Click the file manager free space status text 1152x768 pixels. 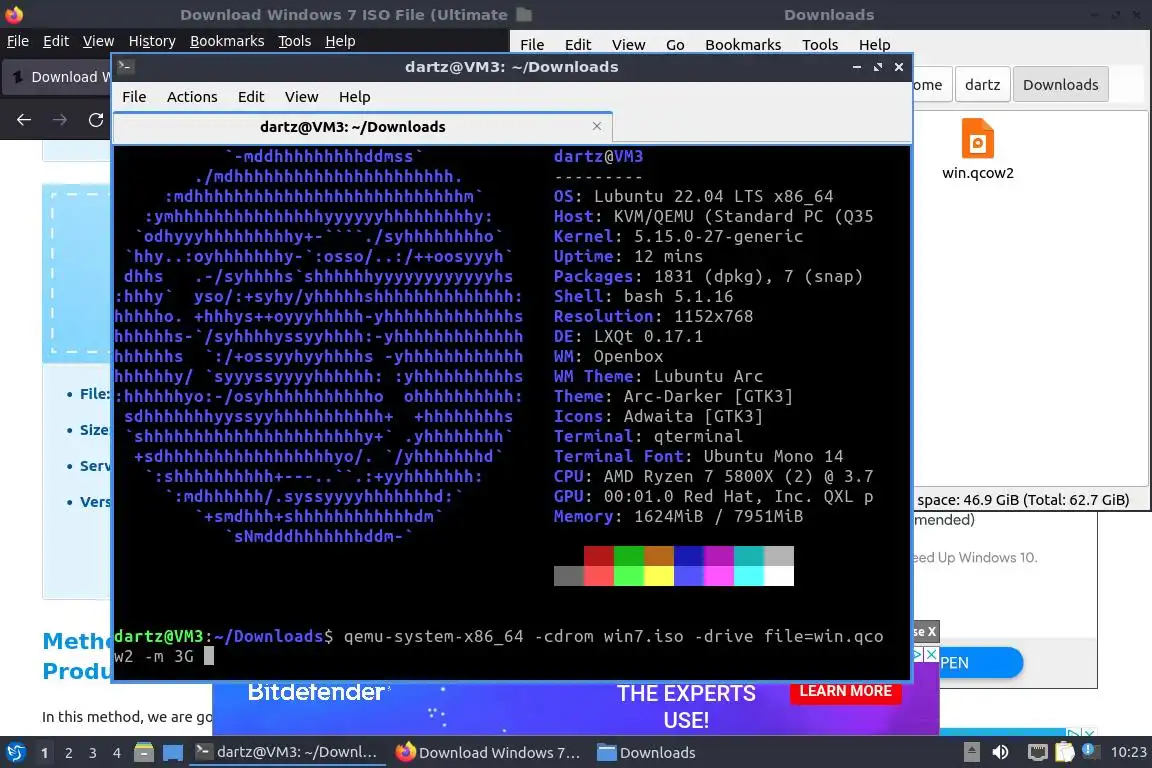pyautogui.click(x=1023, y=500)
